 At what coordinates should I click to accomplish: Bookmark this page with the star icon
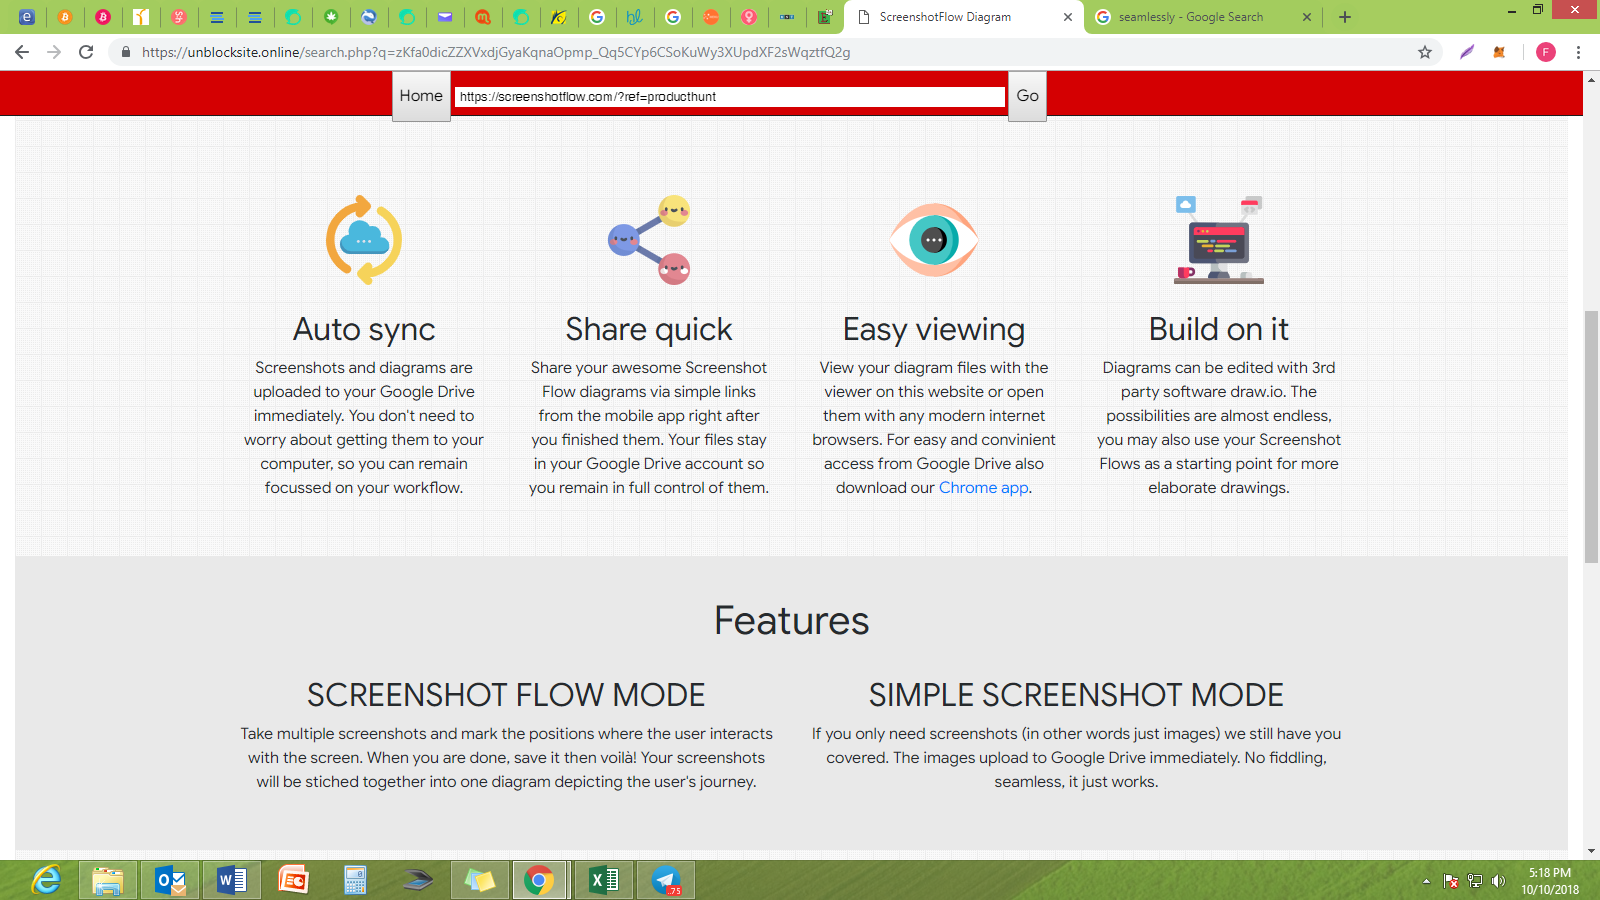click(x=1425, y=52)
